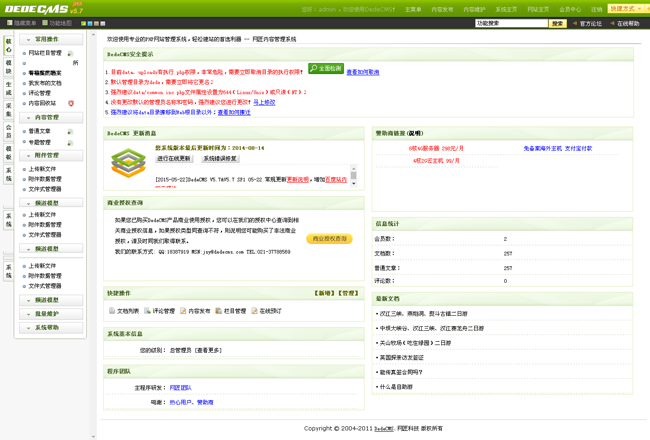Open 网站主页 in the top navigation
Viewport: 650px width, 440px height.
(x=538, y=9)
